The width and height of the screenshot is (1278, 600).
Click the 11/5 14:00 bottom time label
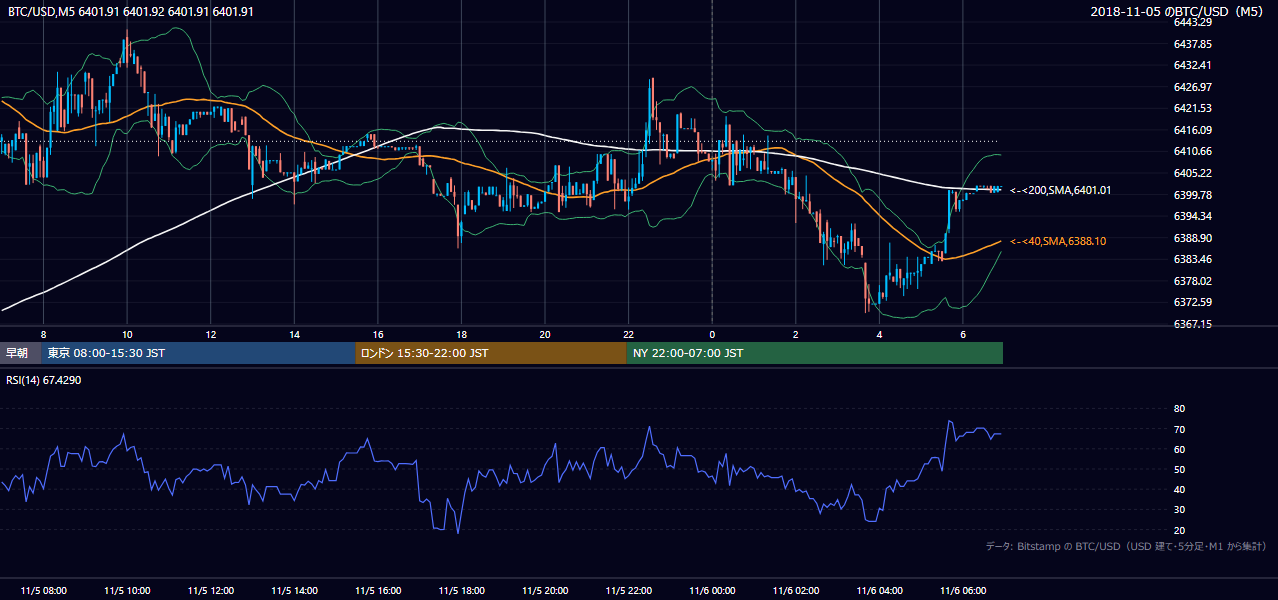click(x=294, y=590)
